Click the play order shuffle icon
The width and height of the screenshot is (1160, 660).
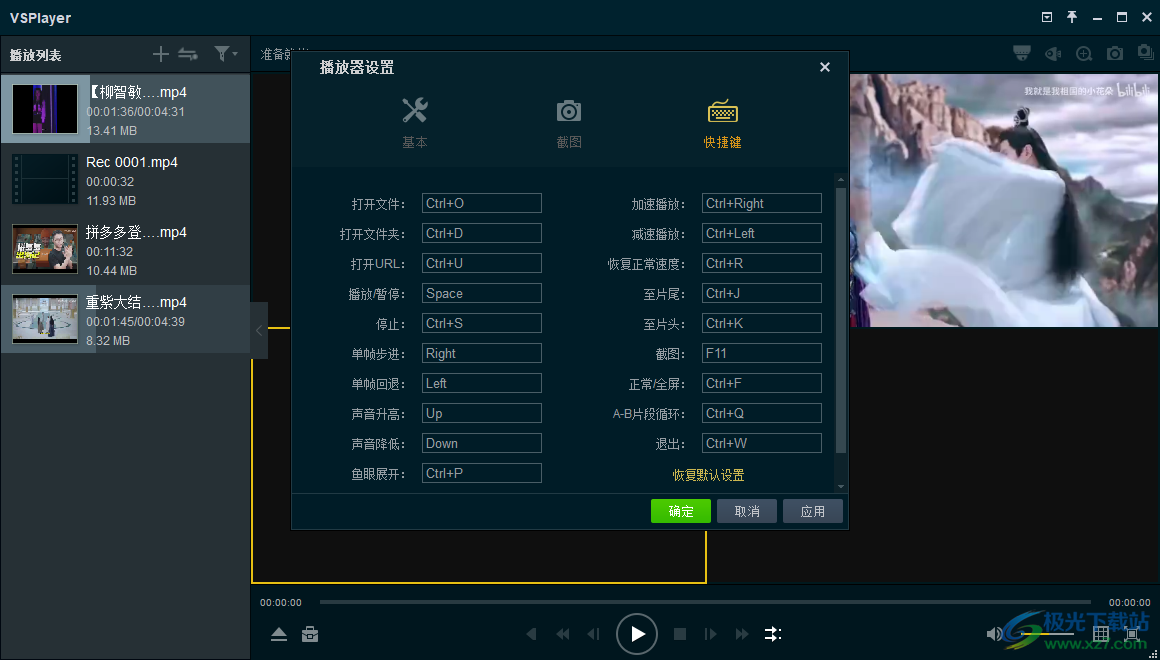773,634
